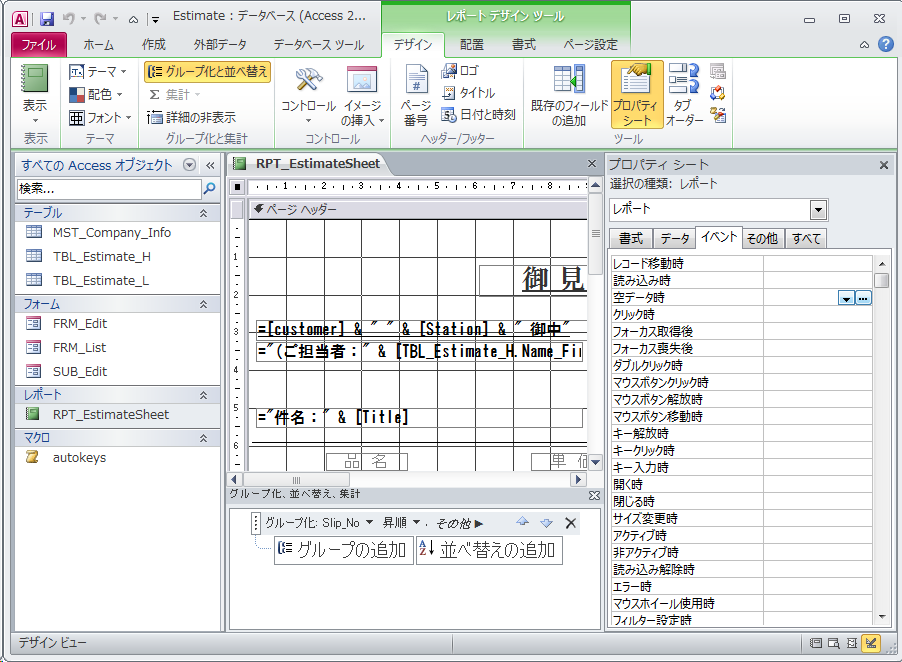
Task: Click the クリック時 property field
Action: pos(817,315)
